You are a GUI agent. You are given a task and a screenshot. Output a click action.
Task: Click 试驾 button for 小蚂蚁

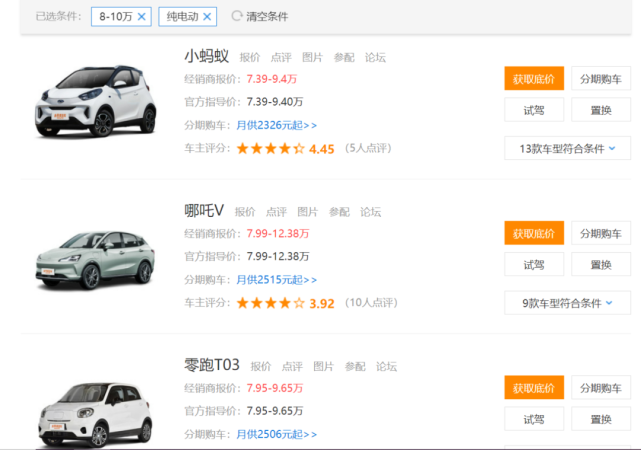[x=534, y=110]
